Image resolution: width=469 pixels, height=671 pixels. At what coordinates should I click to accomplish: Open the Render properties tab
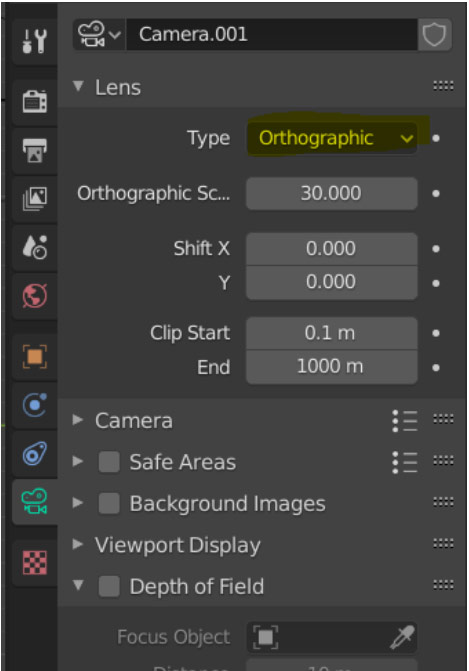pyautogui.click(x=35, y=101)
